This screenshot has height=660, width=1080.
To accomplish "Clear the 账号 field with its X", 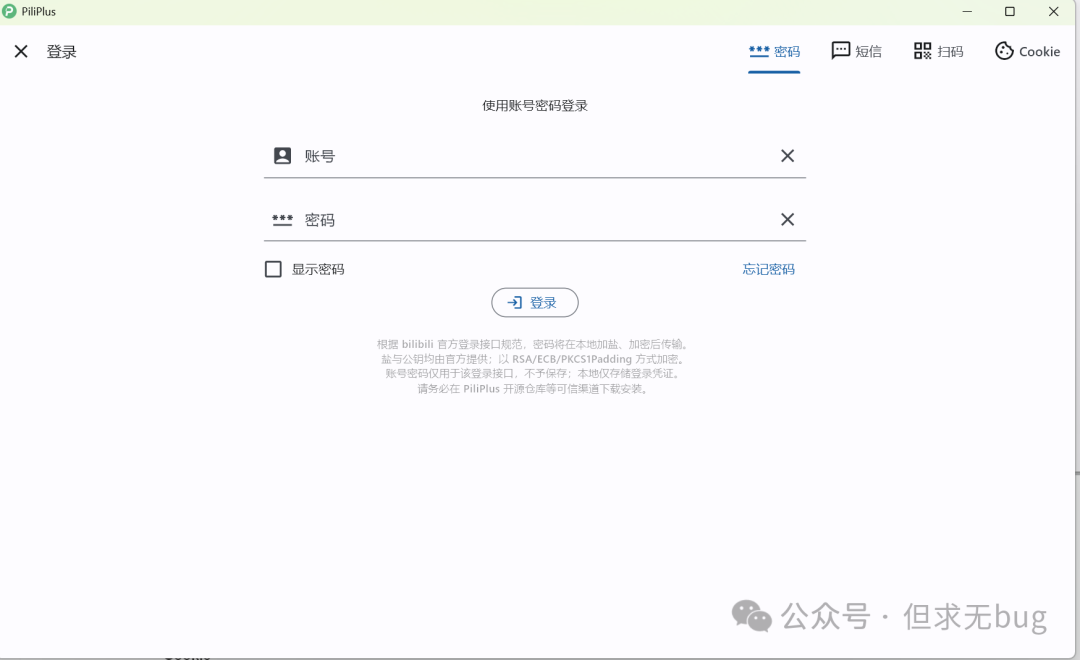I will pos(787,156).
